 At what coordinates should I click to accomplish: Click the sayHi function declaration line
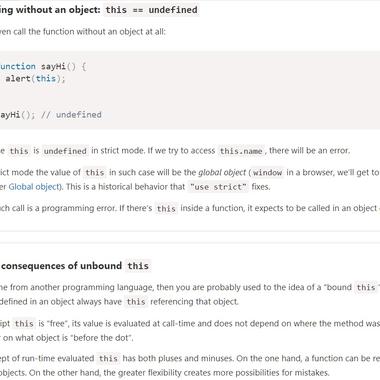pyautogui.click(x=43, y=66)
